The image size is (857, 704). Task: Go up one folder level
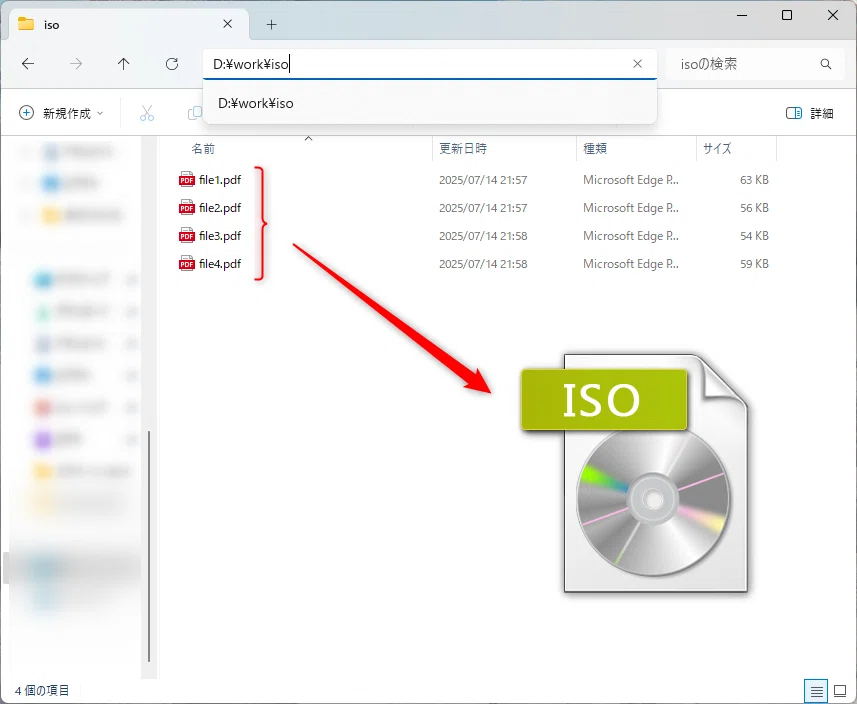click(x=124, y=64)
